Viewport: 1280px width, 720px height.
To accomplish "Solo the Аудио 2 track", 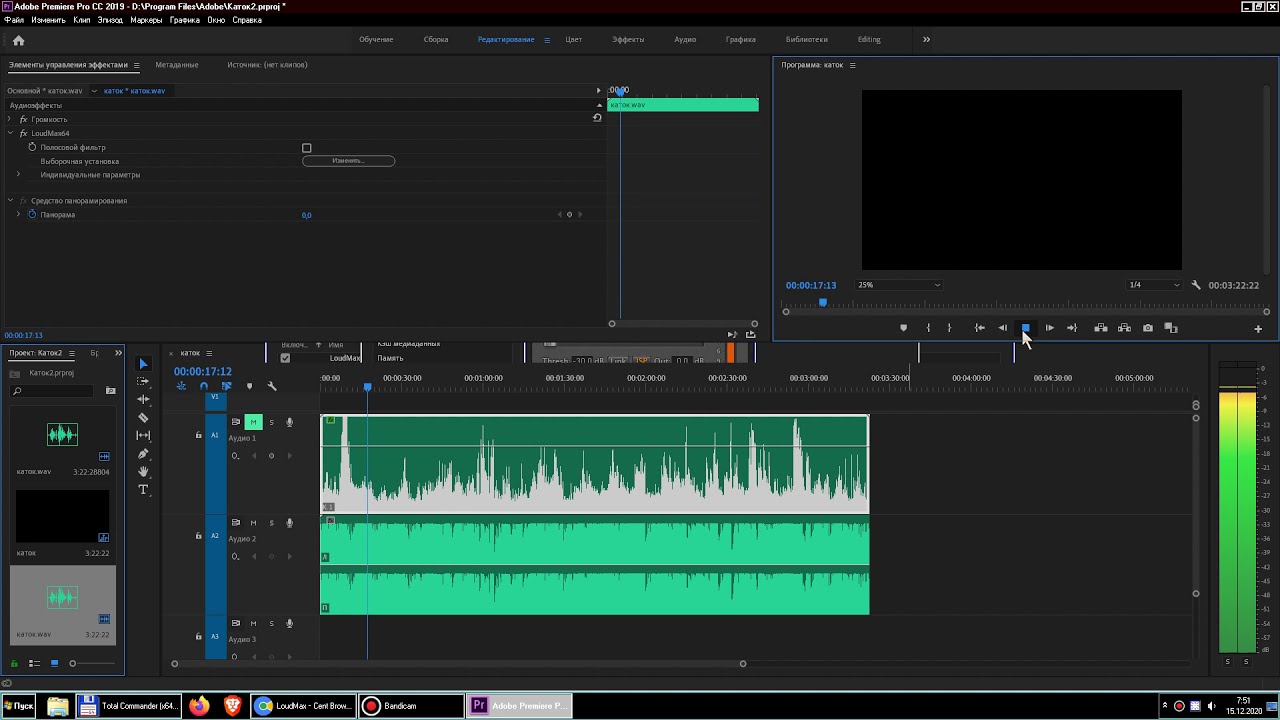I will point(271,523).
